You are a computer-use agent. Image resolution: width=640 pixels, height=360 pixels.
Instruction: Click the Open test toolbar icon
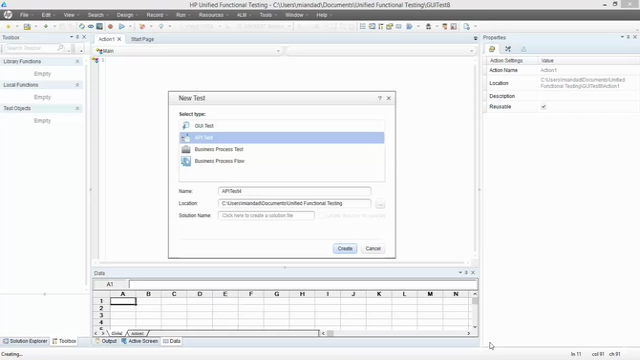[27, 27]
